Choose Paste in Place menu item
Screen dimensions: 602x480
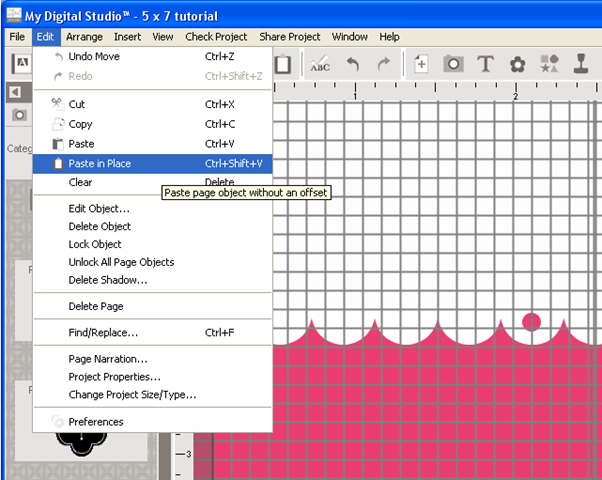coord(153,164)
